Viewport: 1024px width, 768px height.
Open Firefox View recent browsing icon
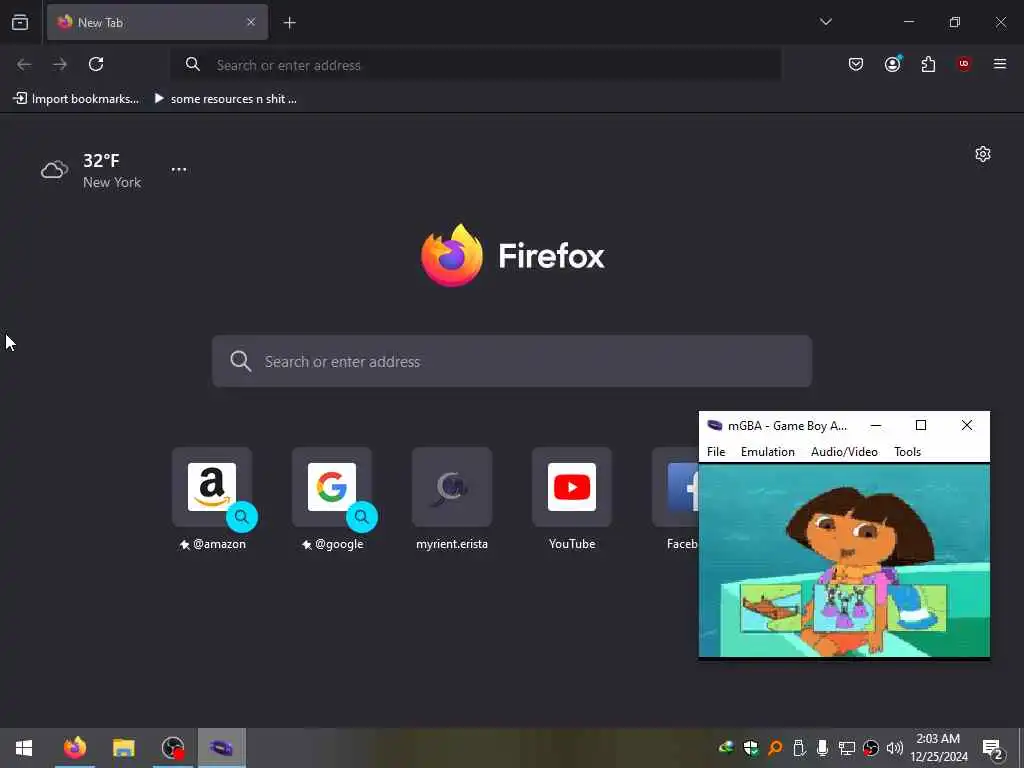20,22
